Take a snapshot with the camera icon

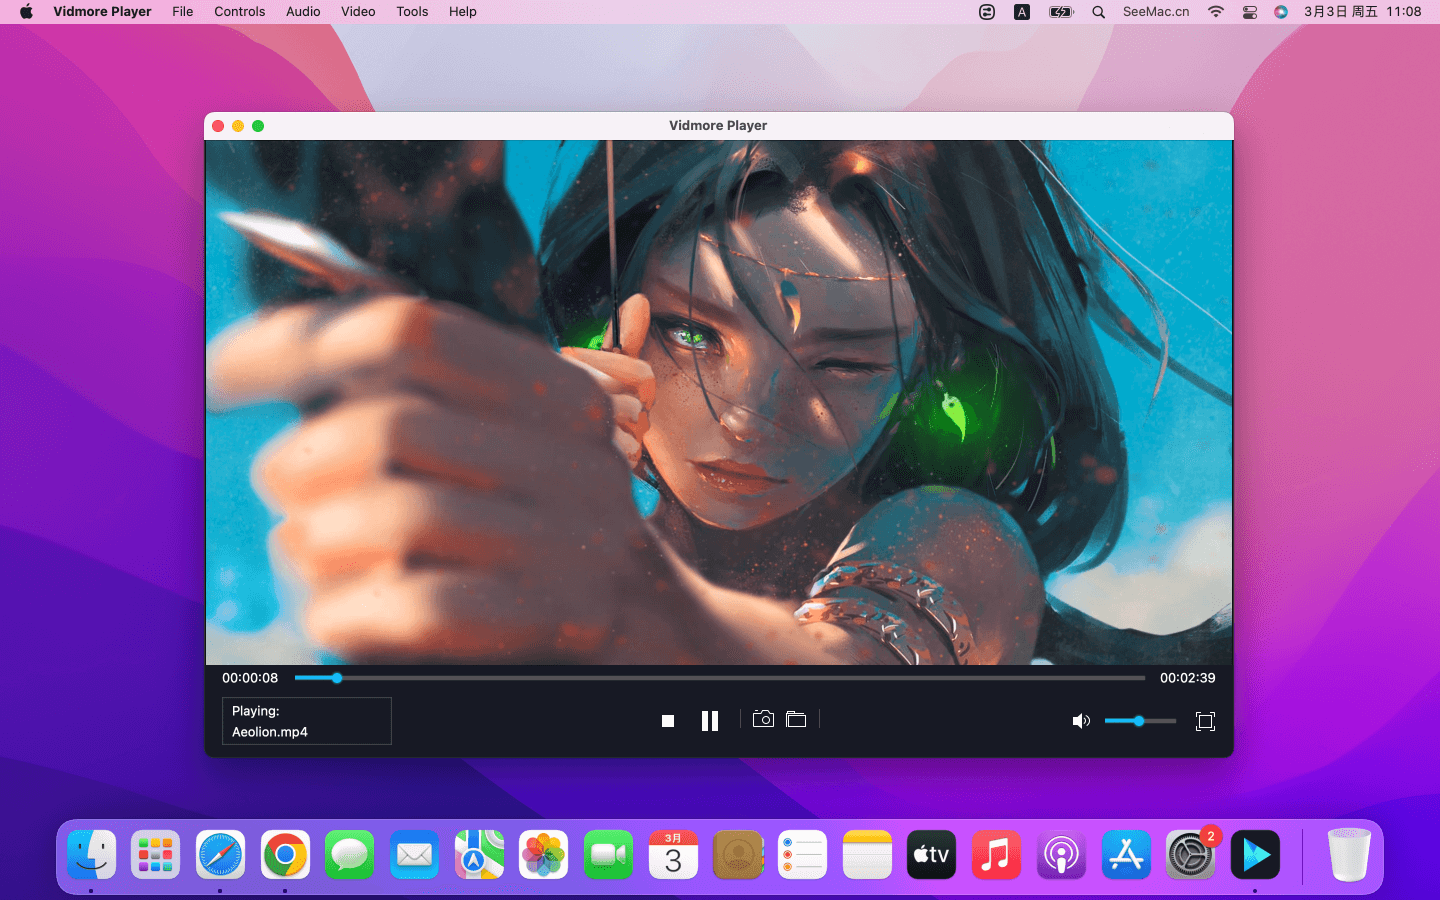(763, 719)
